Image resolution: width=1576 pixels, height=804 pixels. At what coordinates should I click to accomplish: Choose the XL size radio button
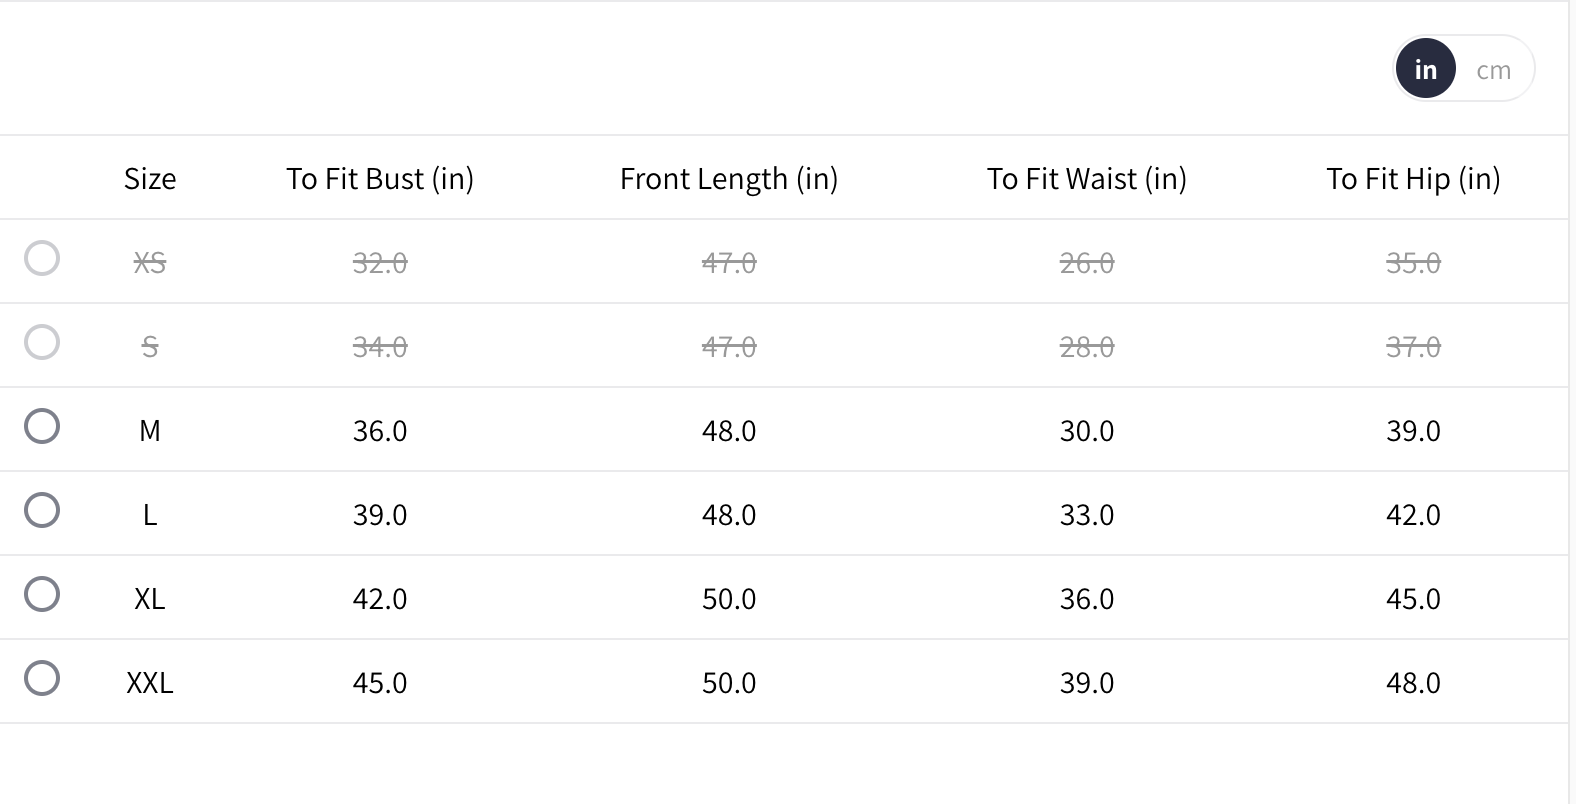point(42,594)
